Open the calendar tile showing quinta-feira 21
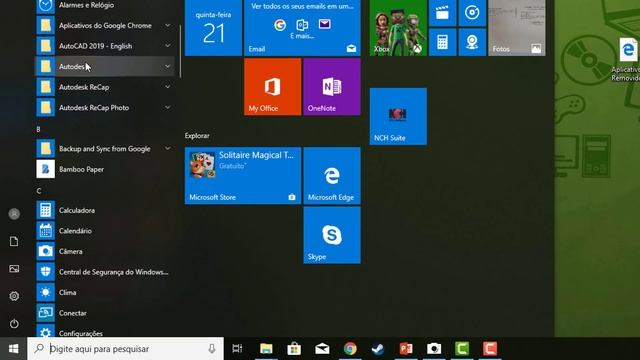This screenshot has height=360, width=640. click(213, 28)
